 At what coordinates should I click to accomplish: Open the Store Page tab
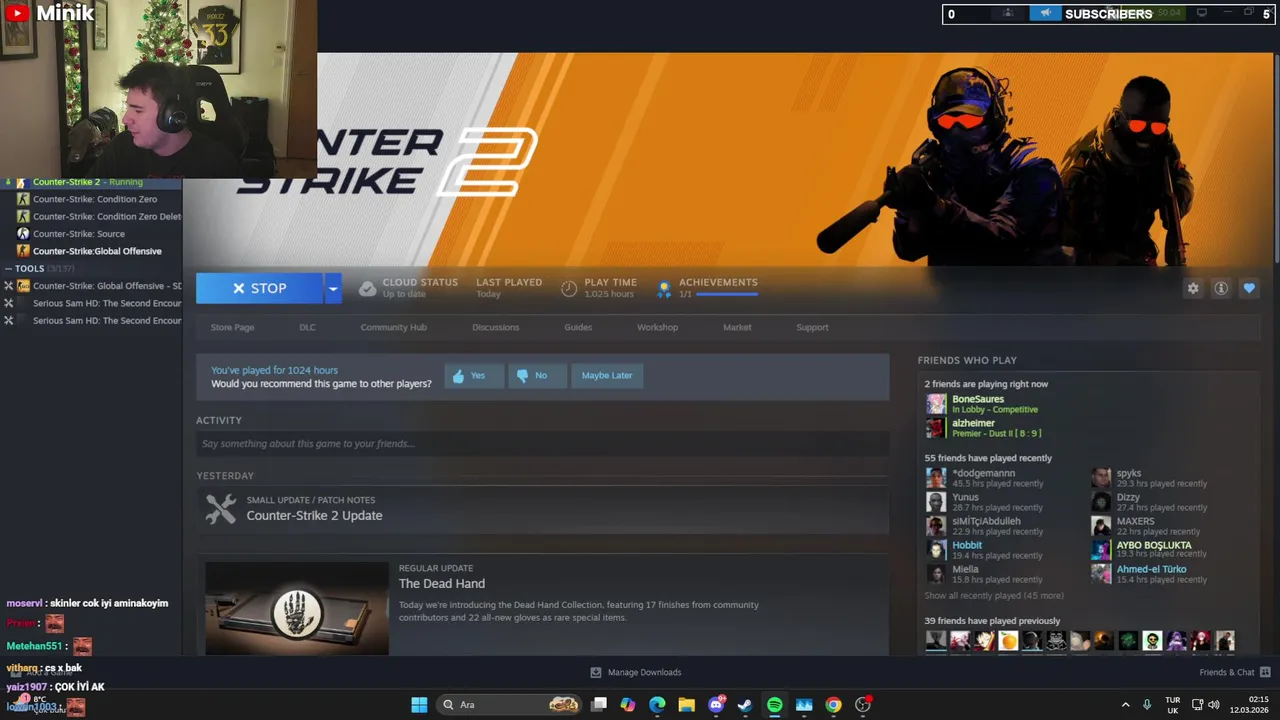tap(232, 327)
